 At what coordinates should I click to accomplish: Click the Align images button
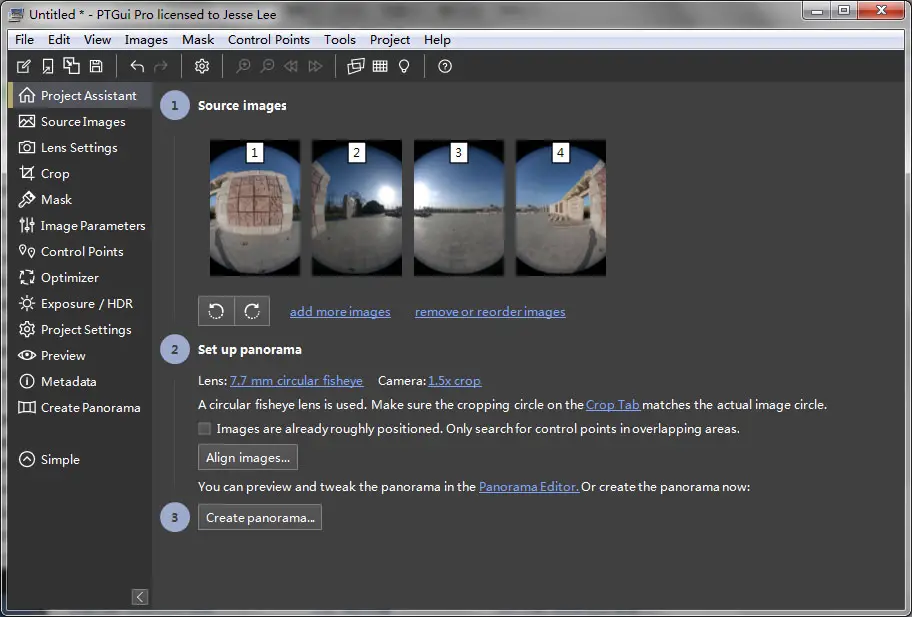click(x=247, y=457)
